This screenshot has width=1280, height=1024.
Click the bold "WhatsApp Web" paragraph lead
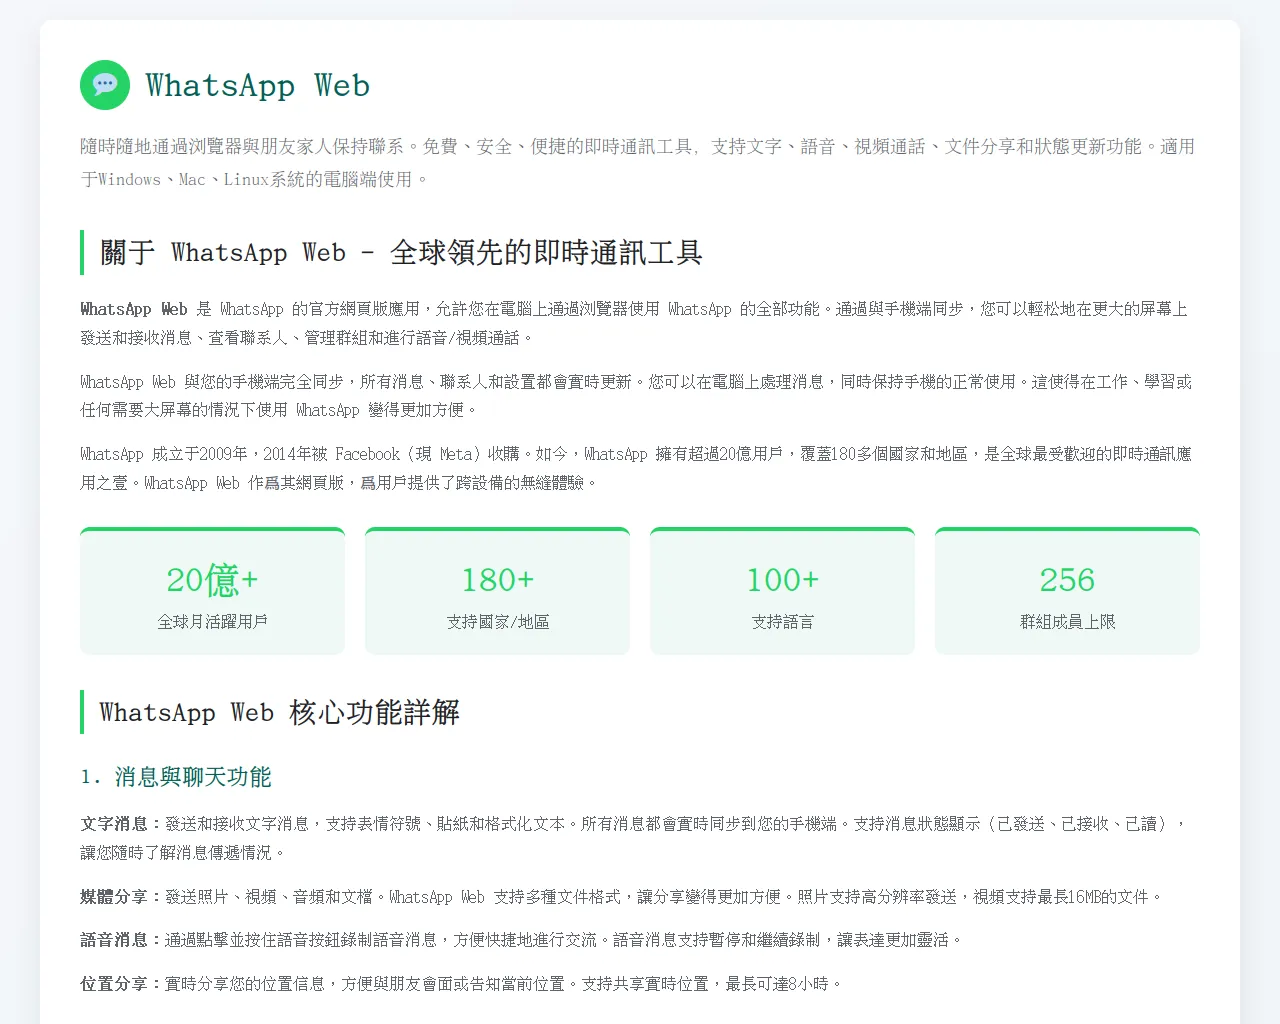pos(134,309)
